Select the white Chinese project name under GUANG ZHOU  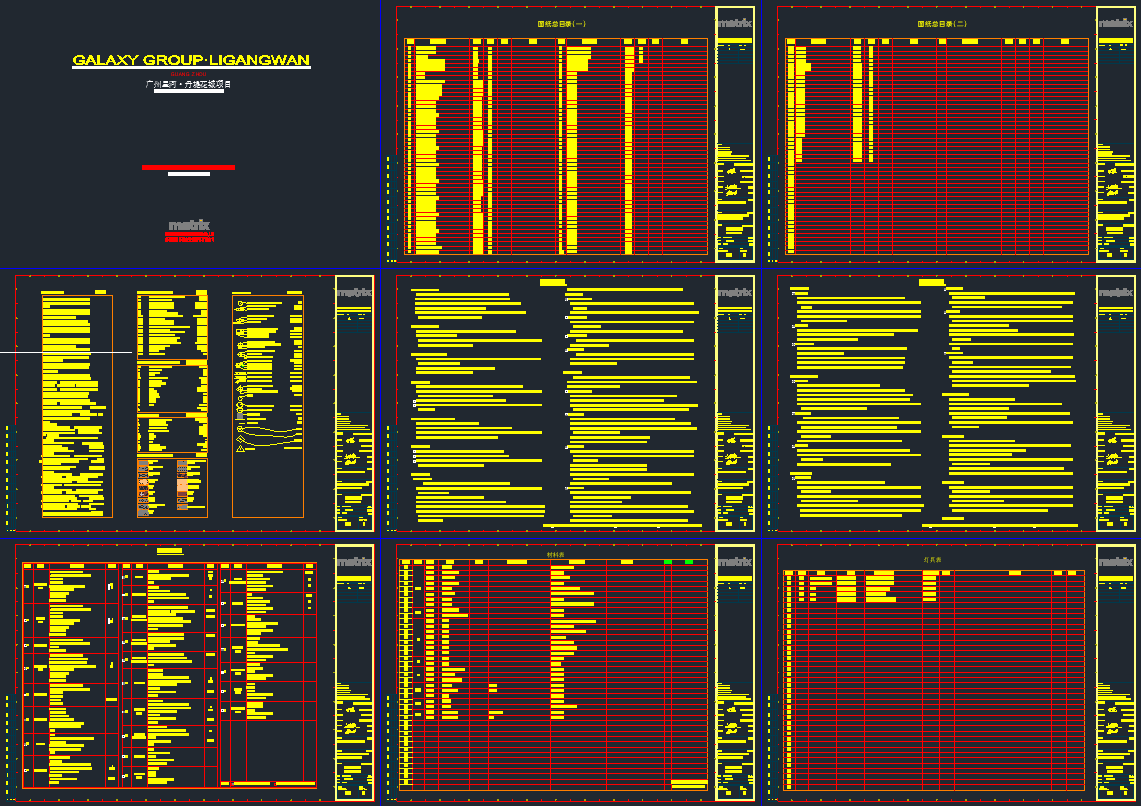pyautogui.click(x=188, y=84)
